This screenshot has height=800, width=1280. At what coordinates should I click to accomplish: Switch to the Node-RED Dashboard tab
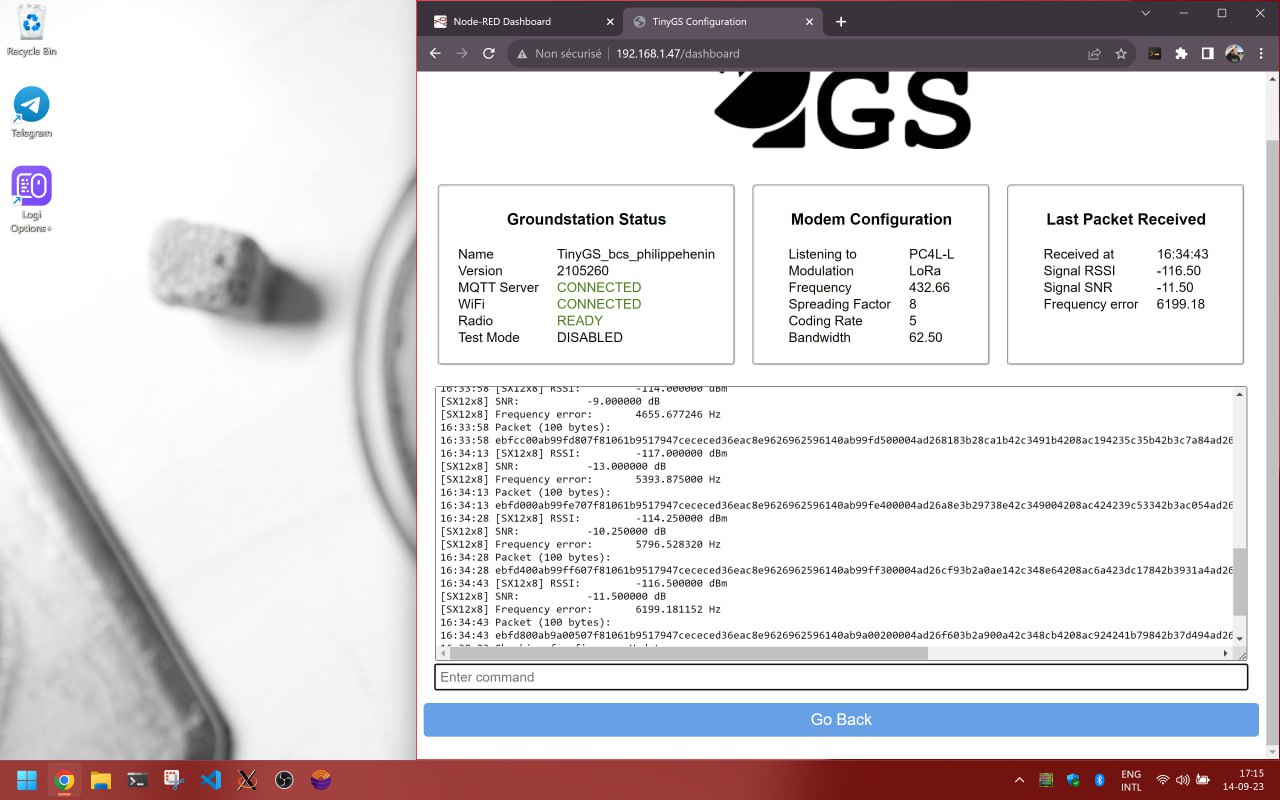(515, 21)
